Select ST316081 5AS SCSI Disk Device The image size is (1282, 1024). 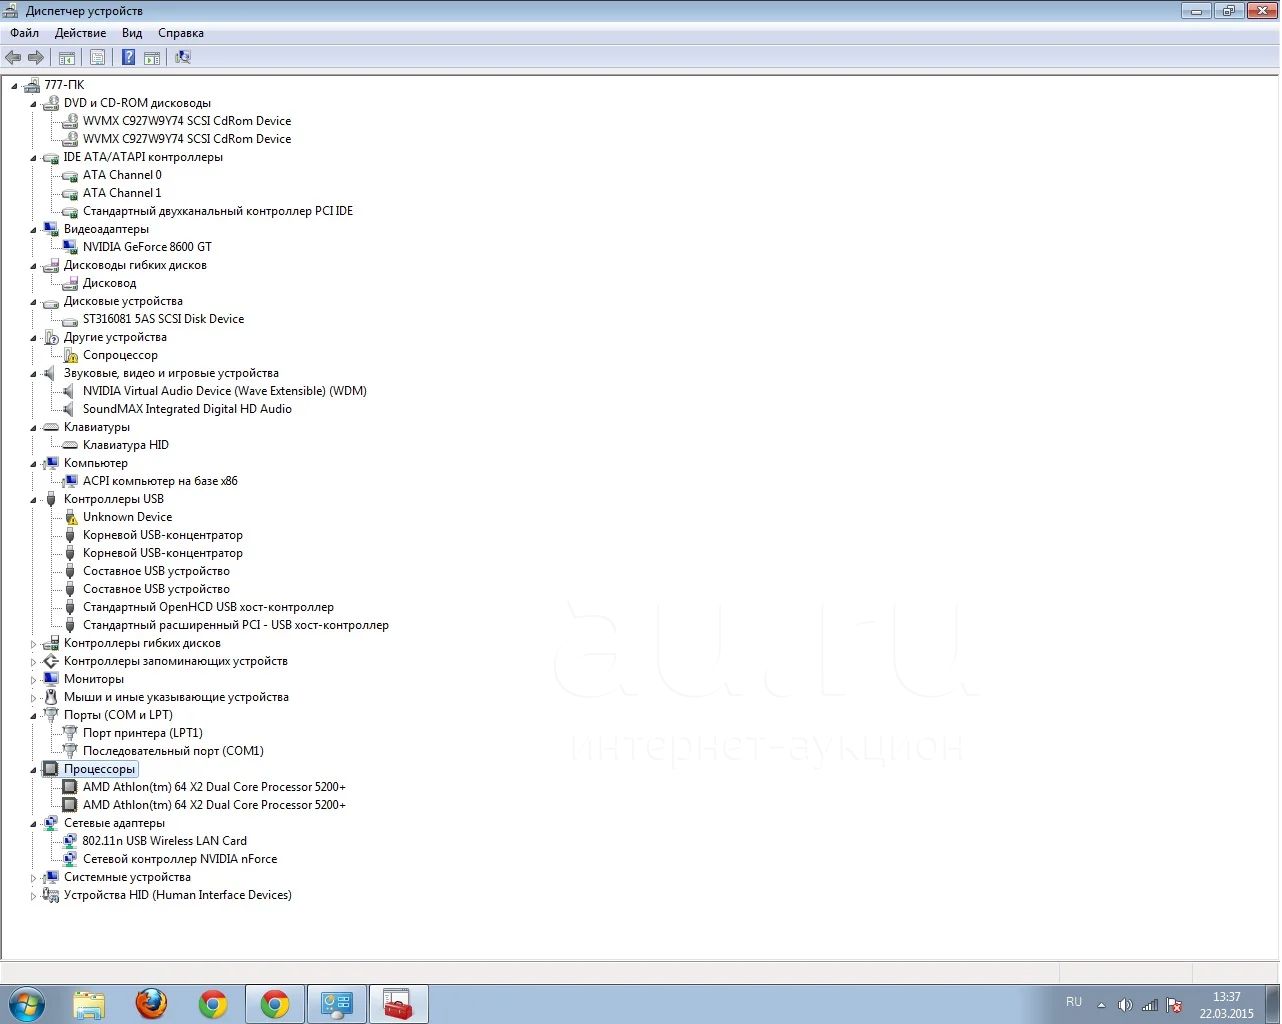[163, 319]
